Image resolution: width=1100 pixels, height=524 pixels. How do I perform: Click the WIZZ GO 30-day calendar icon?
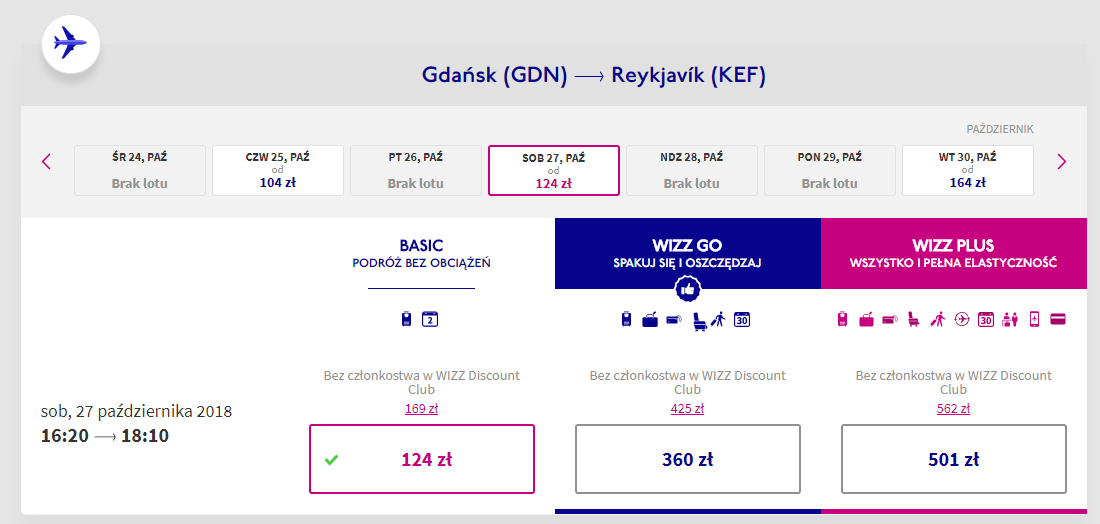point(742,320)
